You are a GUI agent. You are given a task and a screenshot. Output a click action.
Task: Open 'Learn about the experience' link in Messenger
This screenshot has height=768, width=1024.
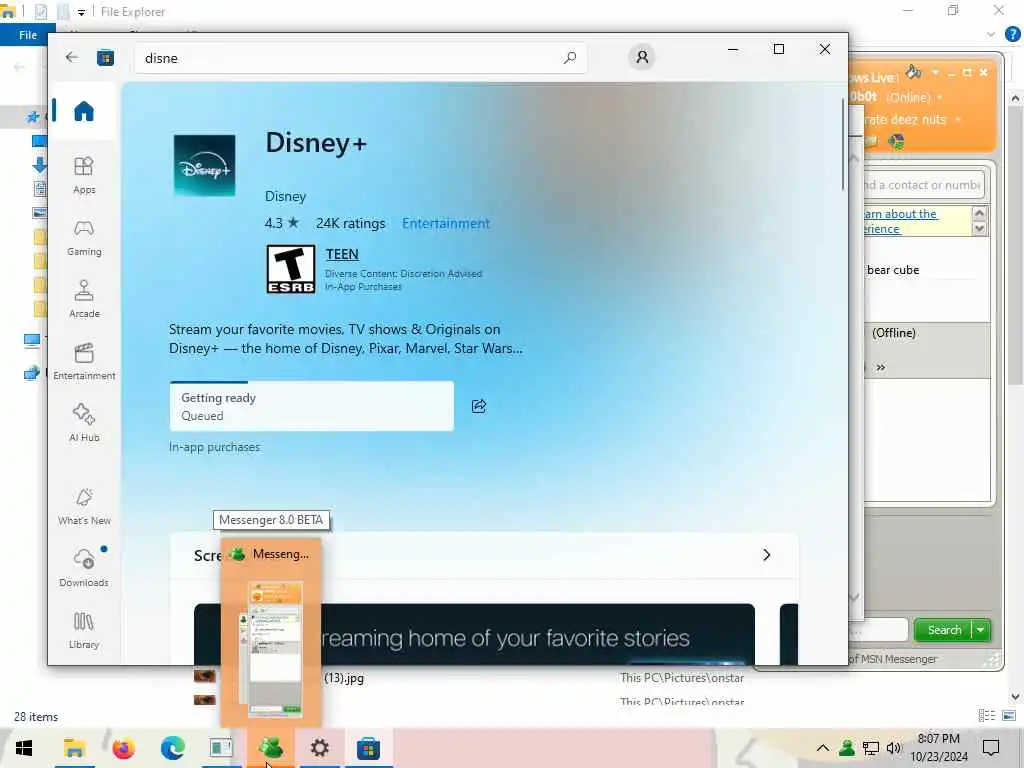[901, 221]
